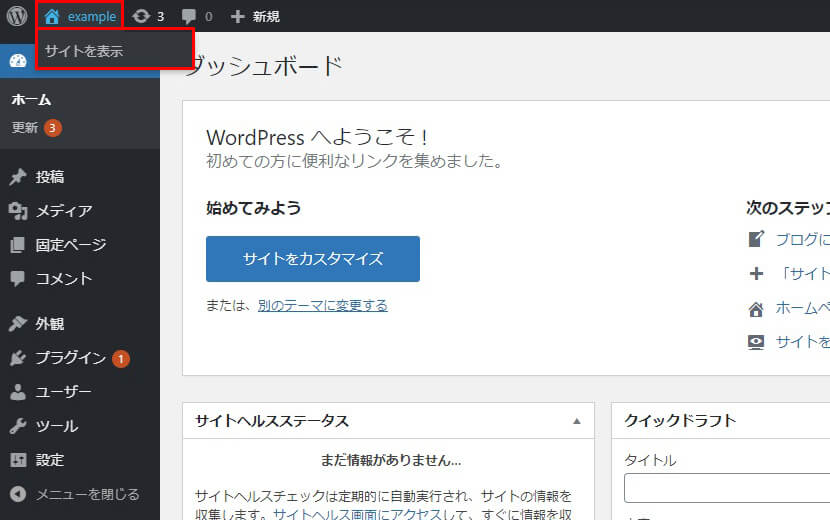The height and width of the screenshot is (520, 830).
Task: Open ツール menu
Action: coord(57,426)
